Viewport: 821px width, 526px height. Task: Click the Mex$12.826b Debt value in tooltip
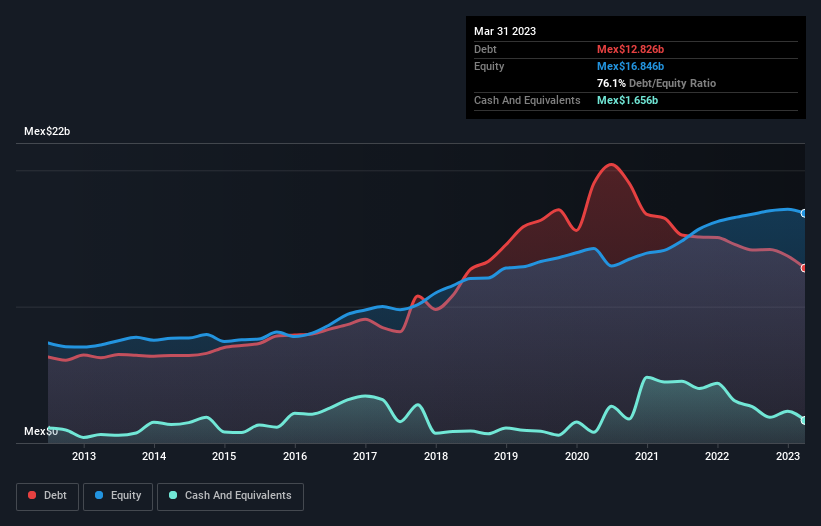pos(632,49)
